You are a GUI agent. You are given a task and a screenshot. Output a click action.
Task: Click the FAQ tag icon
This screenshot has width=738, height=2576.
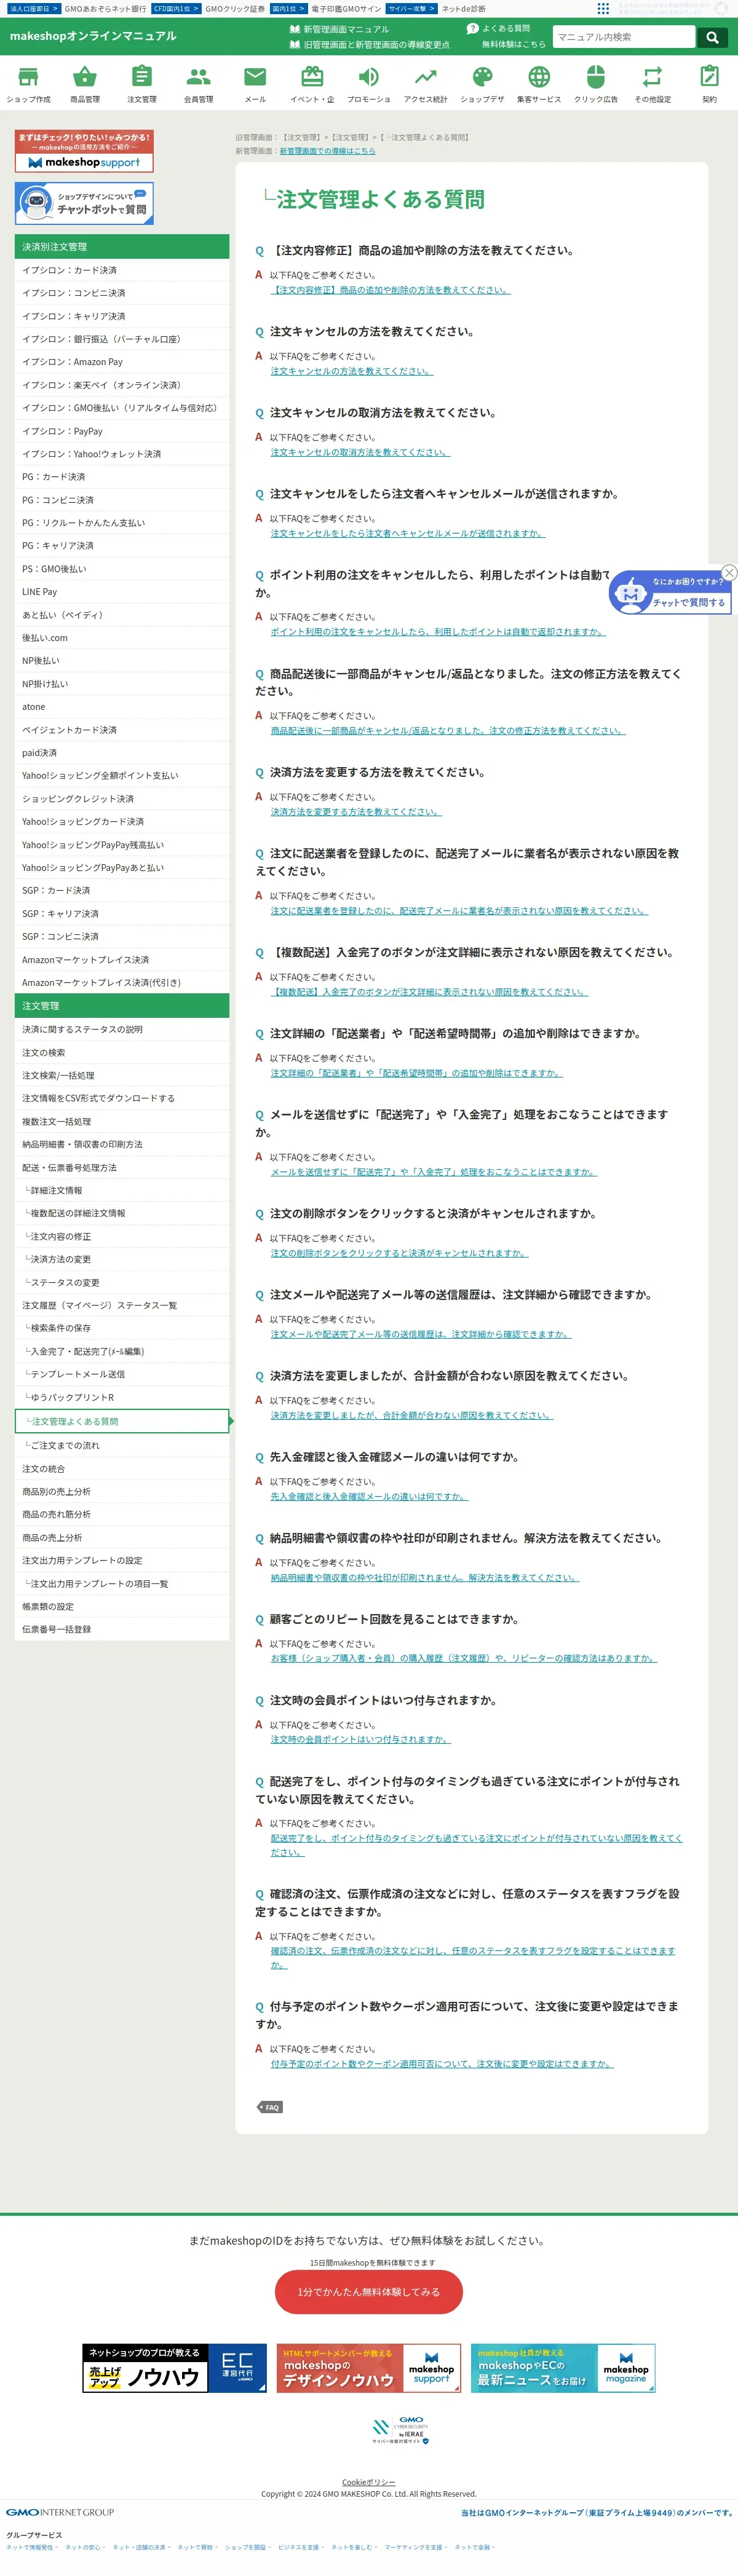pyautogui.click(x=270, y=2107)
